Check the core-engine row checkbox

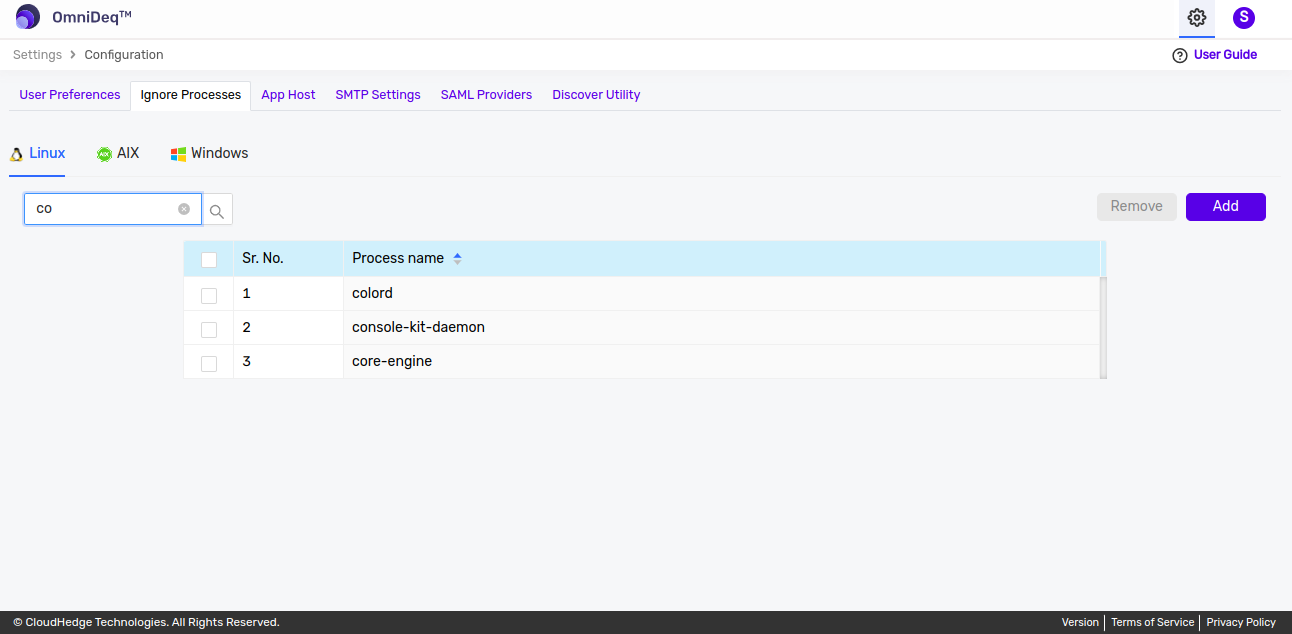[x=209, y=364]
